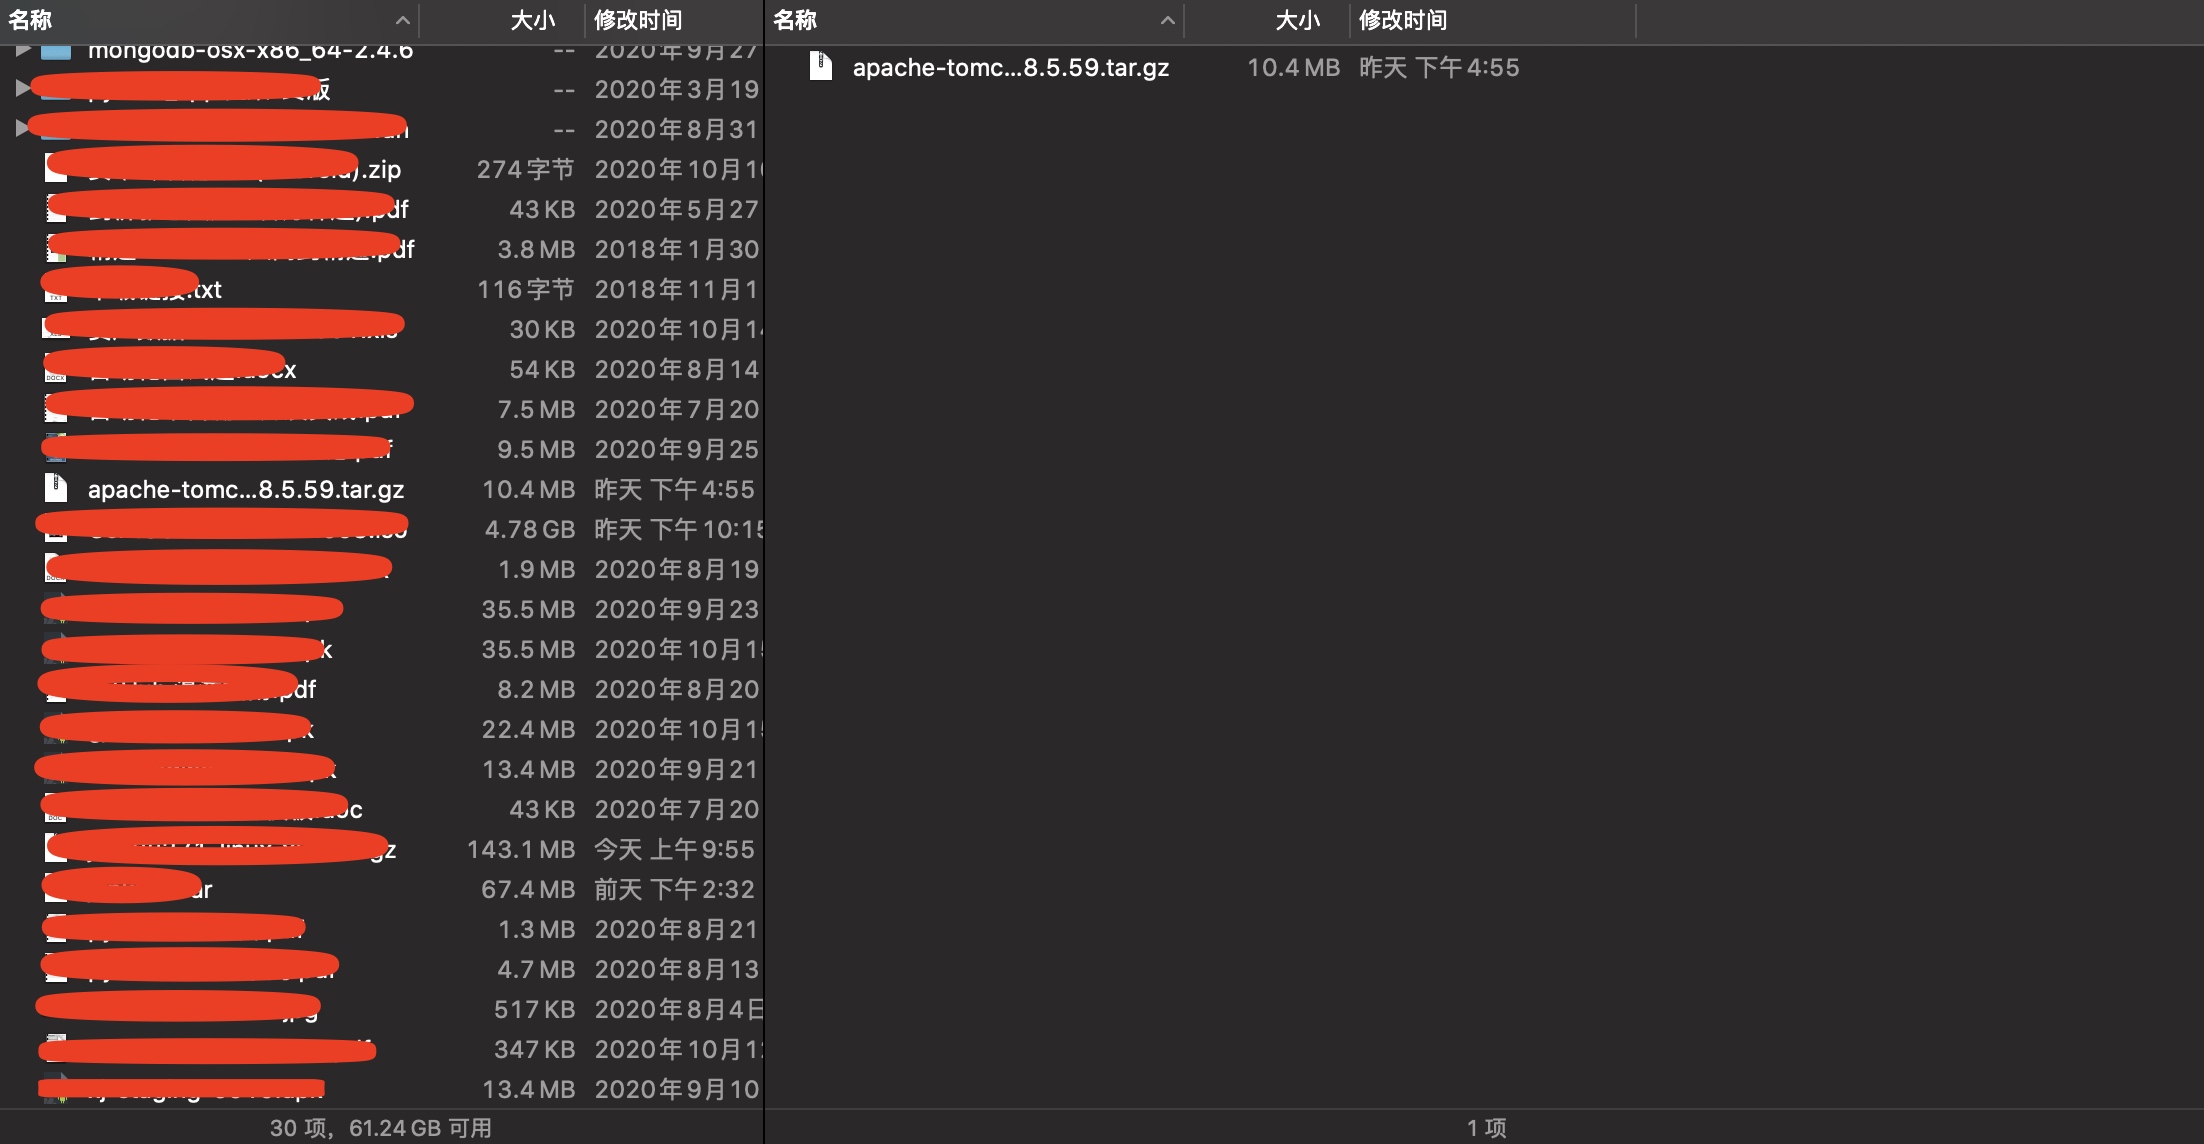The image size is (2204, 1144).
Task: Click the mongodb folder icon
Action: [56, 51]
